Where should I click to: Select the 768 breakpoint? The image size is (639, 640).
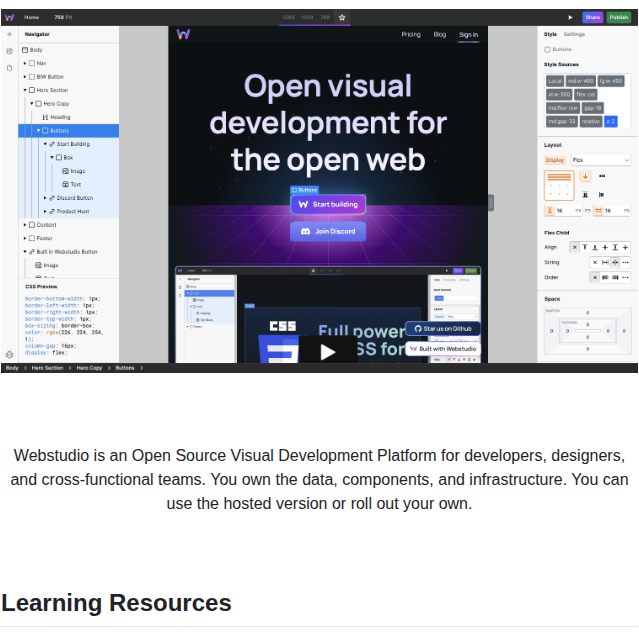coord(325,17)
